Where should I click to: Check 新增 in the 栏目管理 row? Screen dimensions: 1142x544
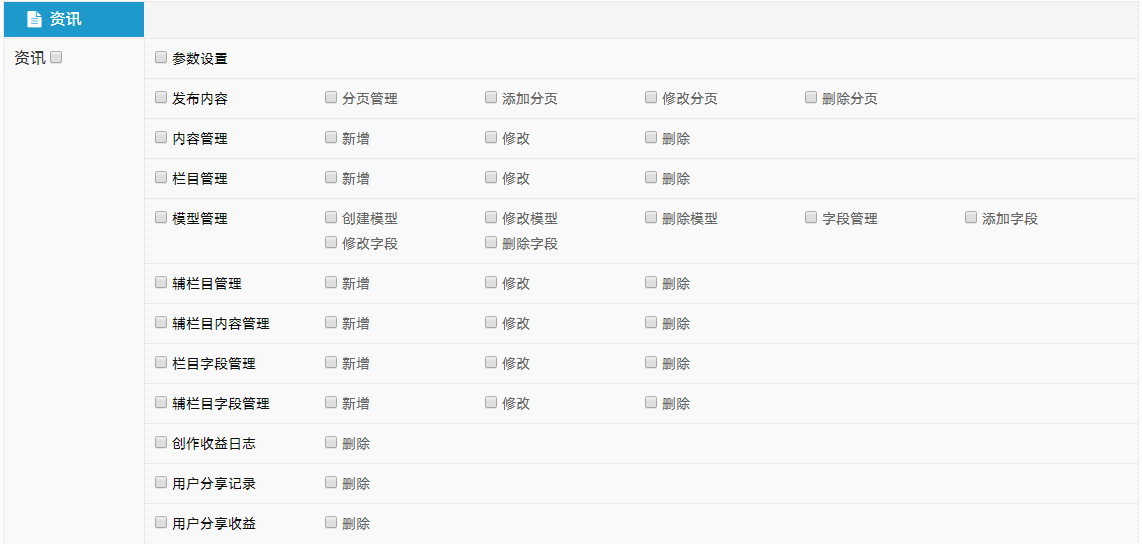[x=331, y=178]
